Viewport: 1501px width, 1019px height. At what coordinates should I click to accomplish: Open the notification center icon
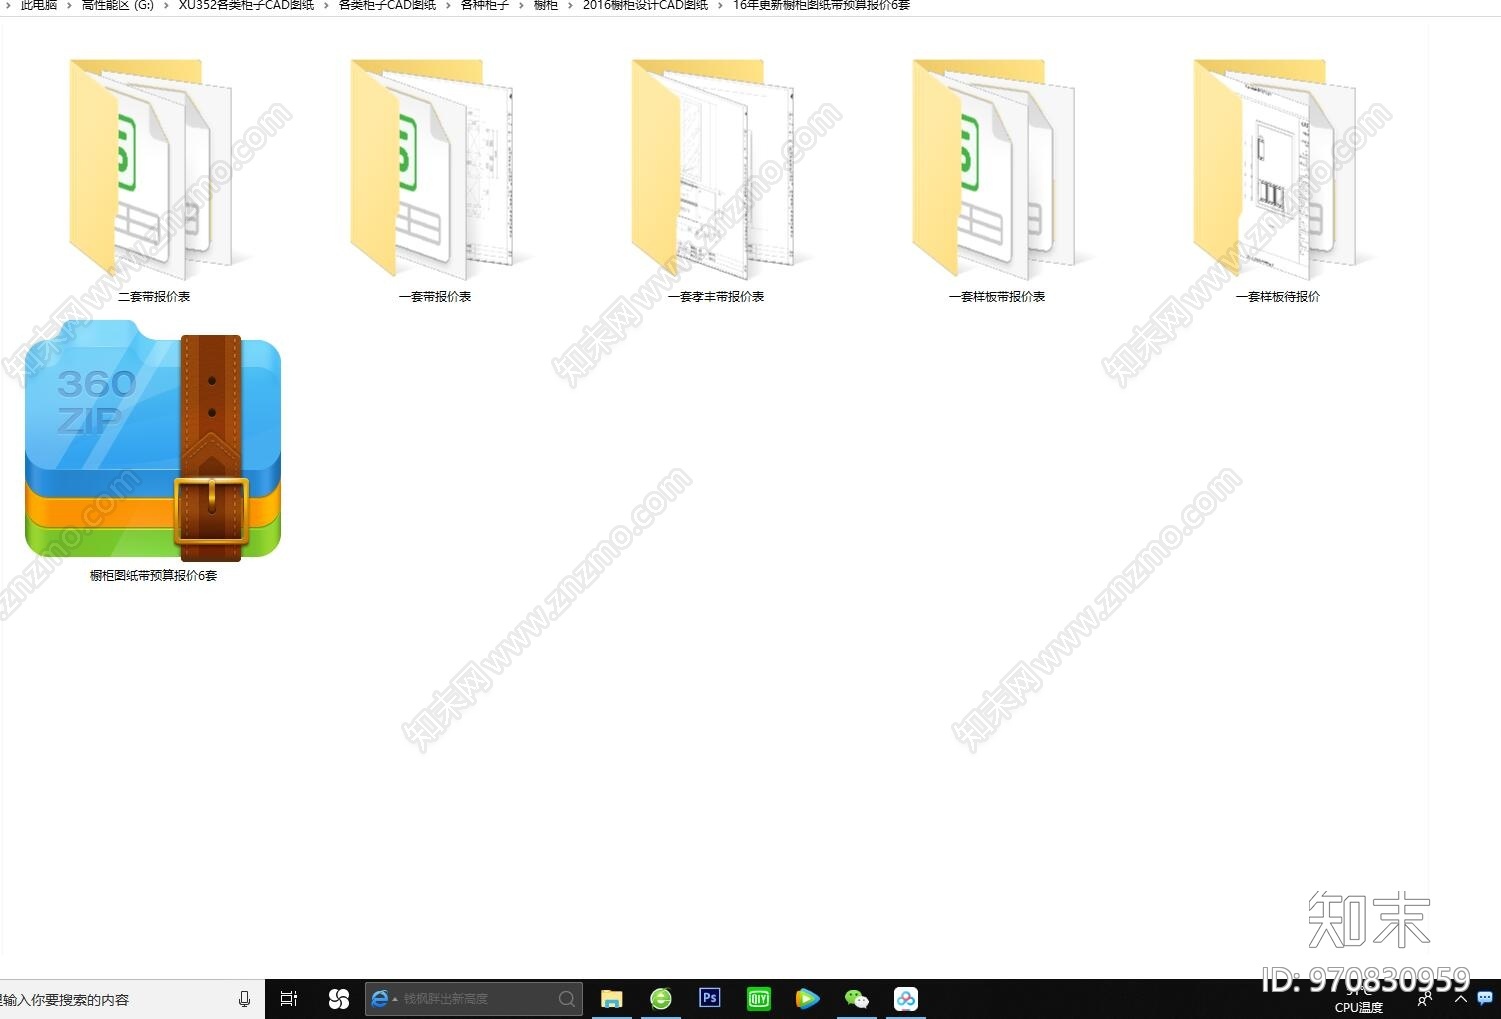coord(1485,998)
